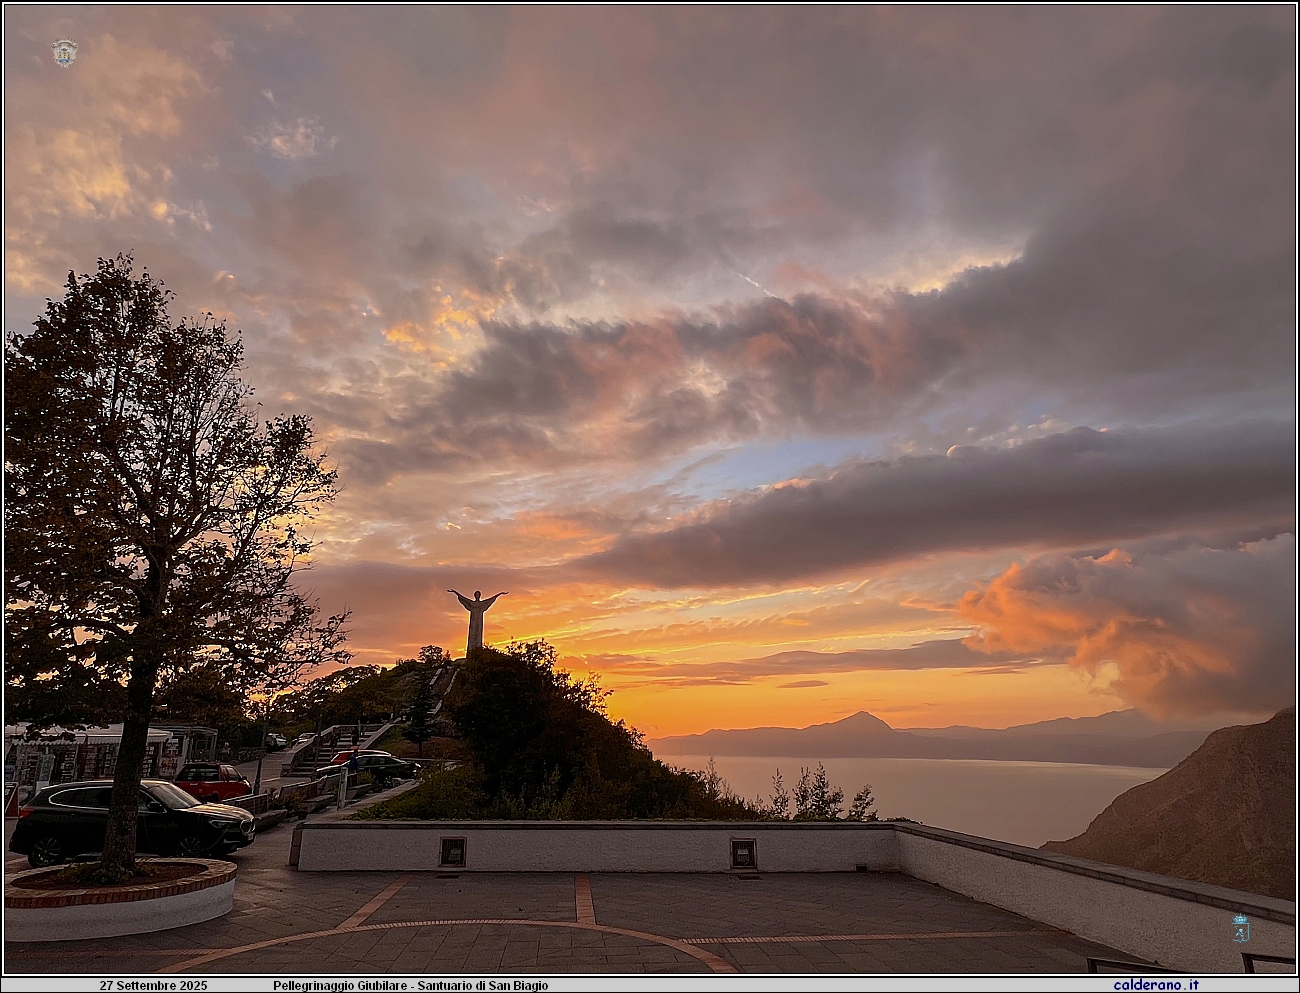Click the date caption '27 Settembre 2025'

coord(153,986)
